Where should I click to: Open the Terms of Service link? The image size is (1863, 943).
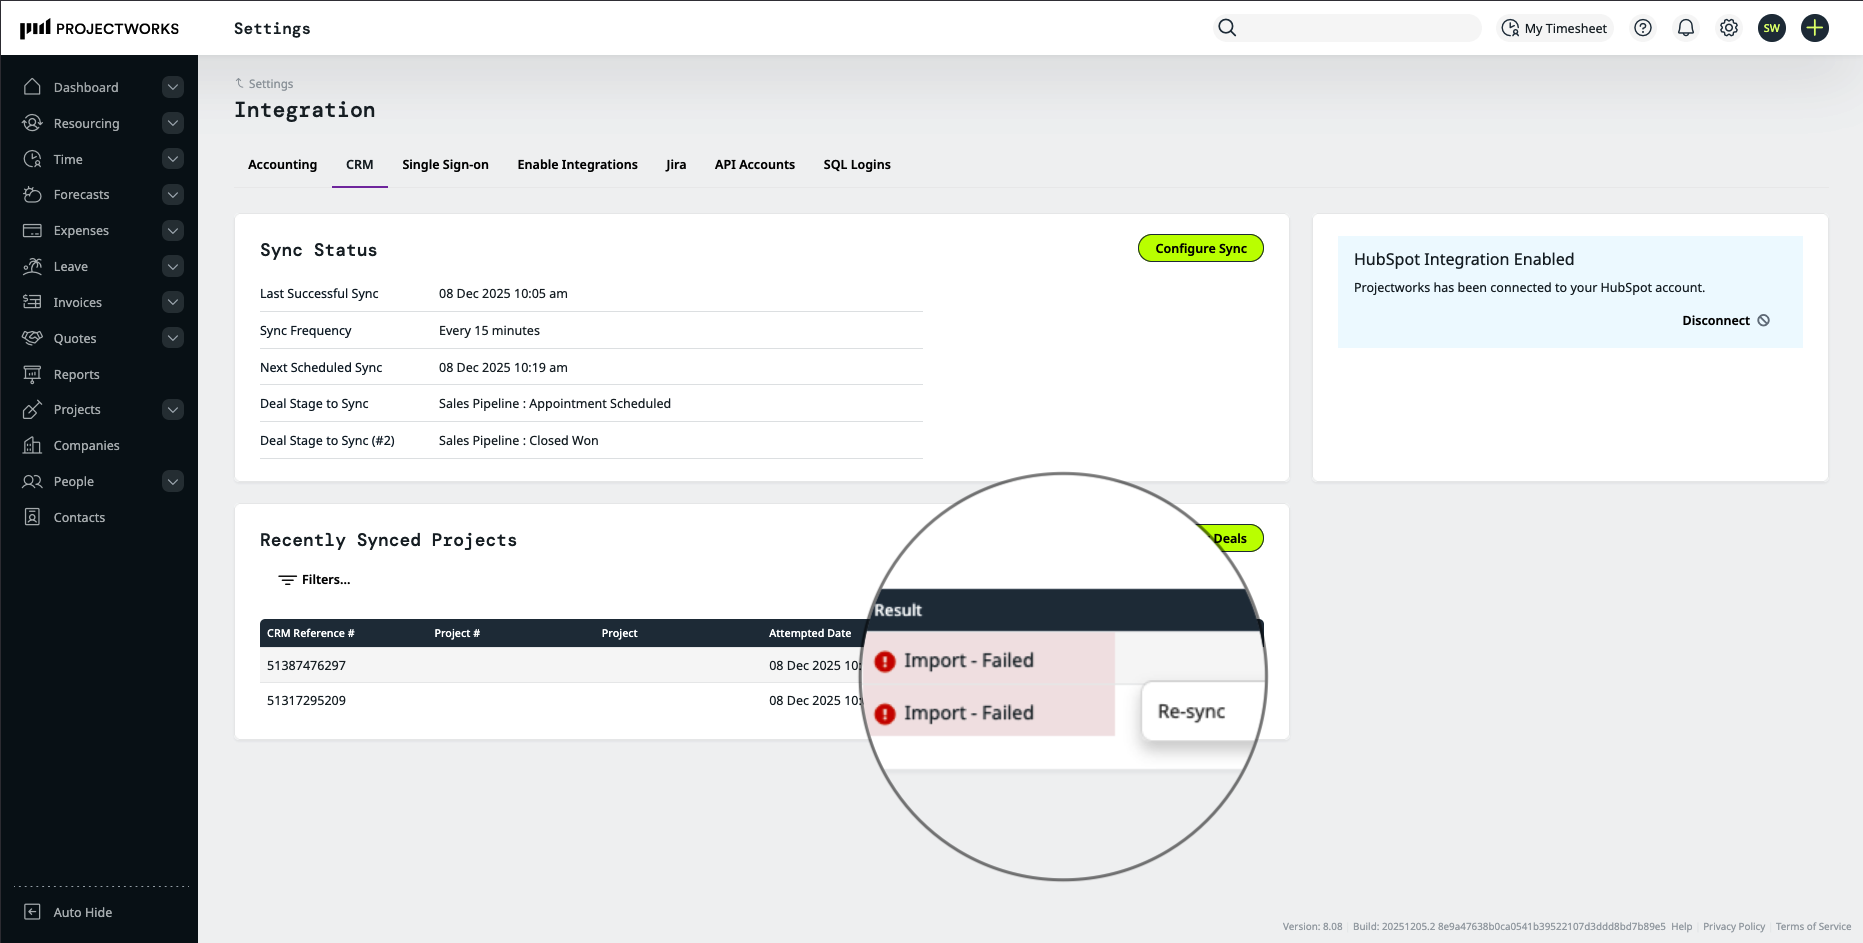point(1813,927)
